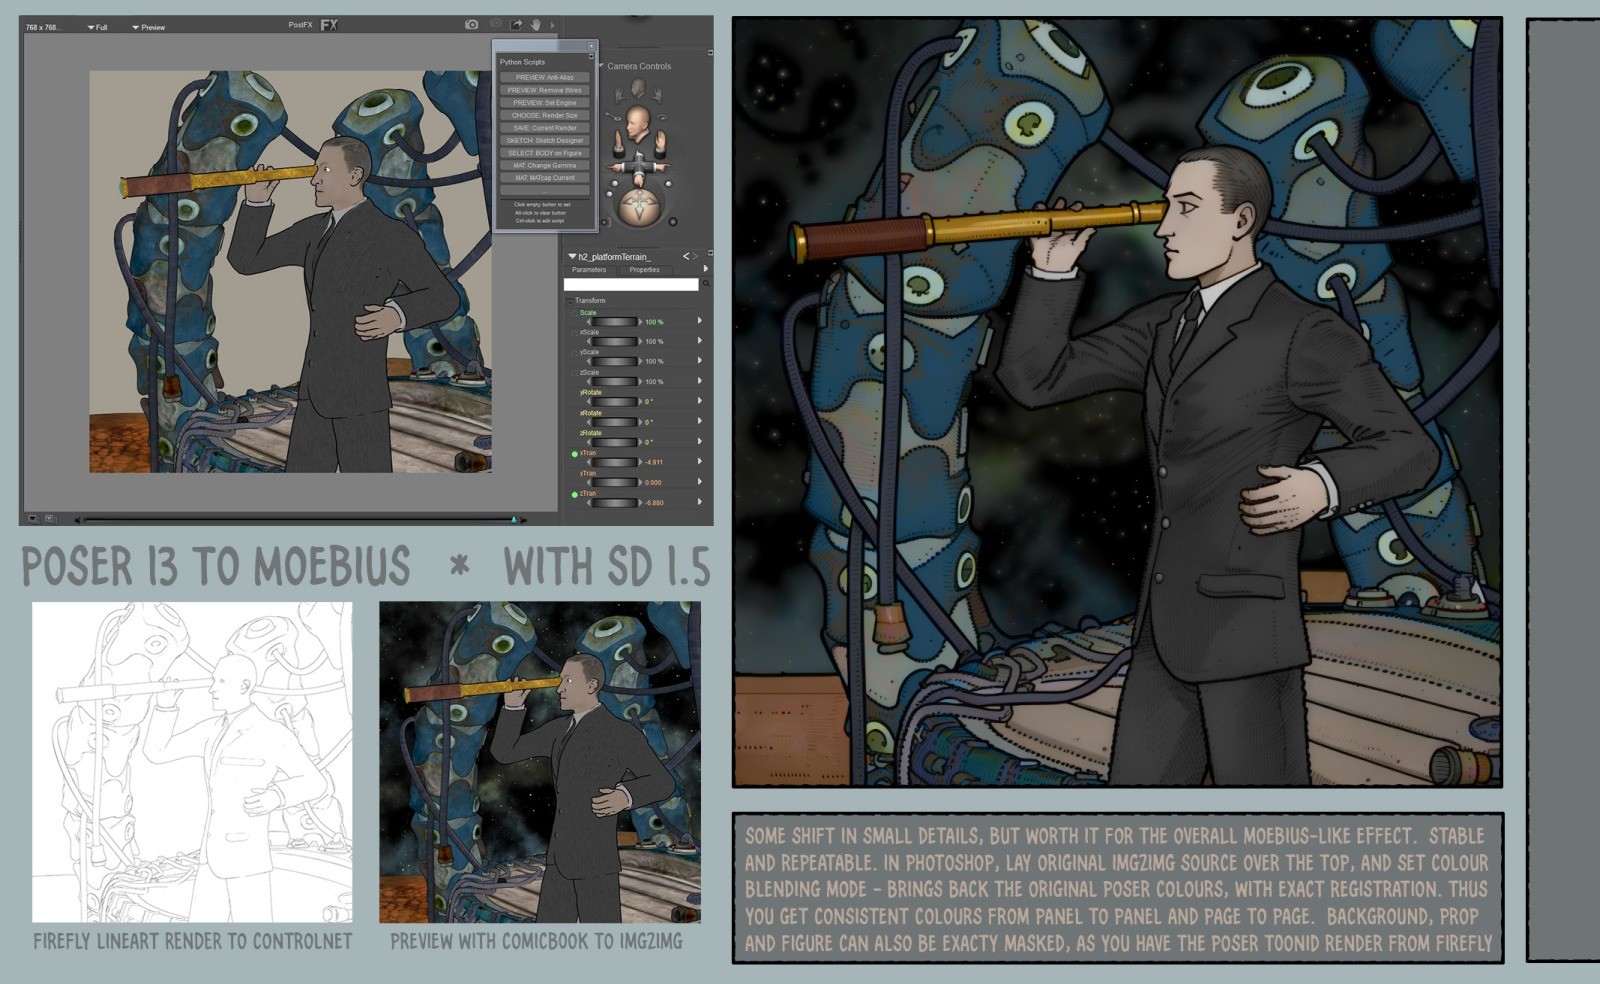Run the PREVIEW: Anti-Alias script
Screen dimensions: 1600x984
click(x=545, y=77)
